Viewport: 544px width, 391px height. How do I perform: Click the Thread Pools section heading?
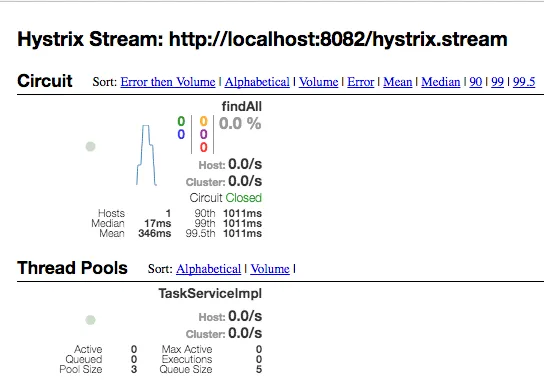point(73,268)
